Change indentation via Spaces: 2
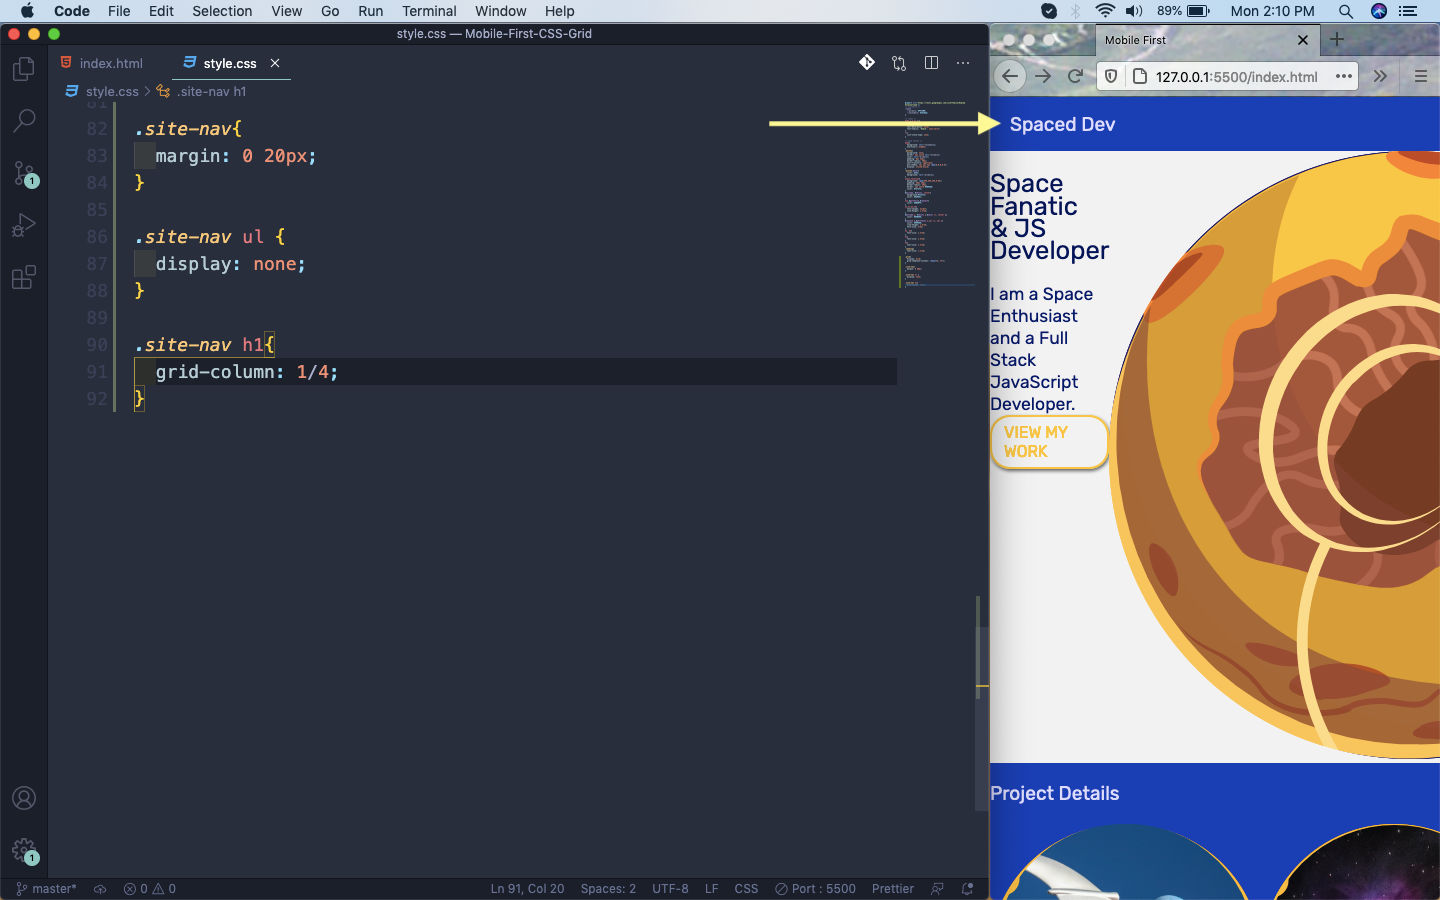Screen dimensions: 1440x900 click(608, 888)
